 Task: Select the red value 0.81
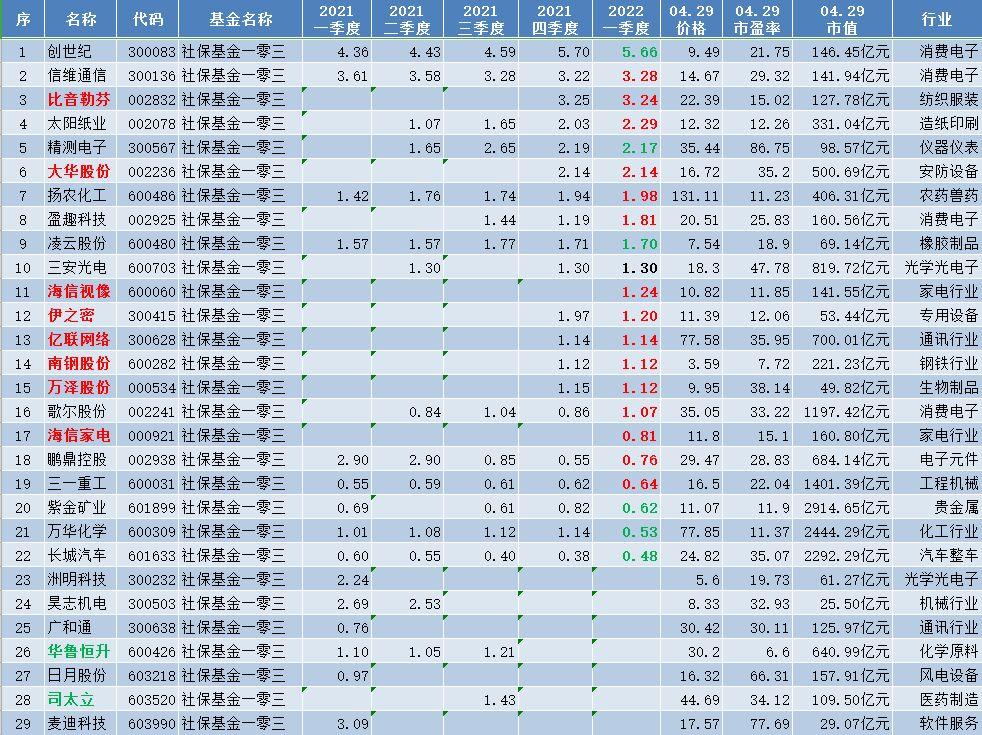click(x=639, y=436)
